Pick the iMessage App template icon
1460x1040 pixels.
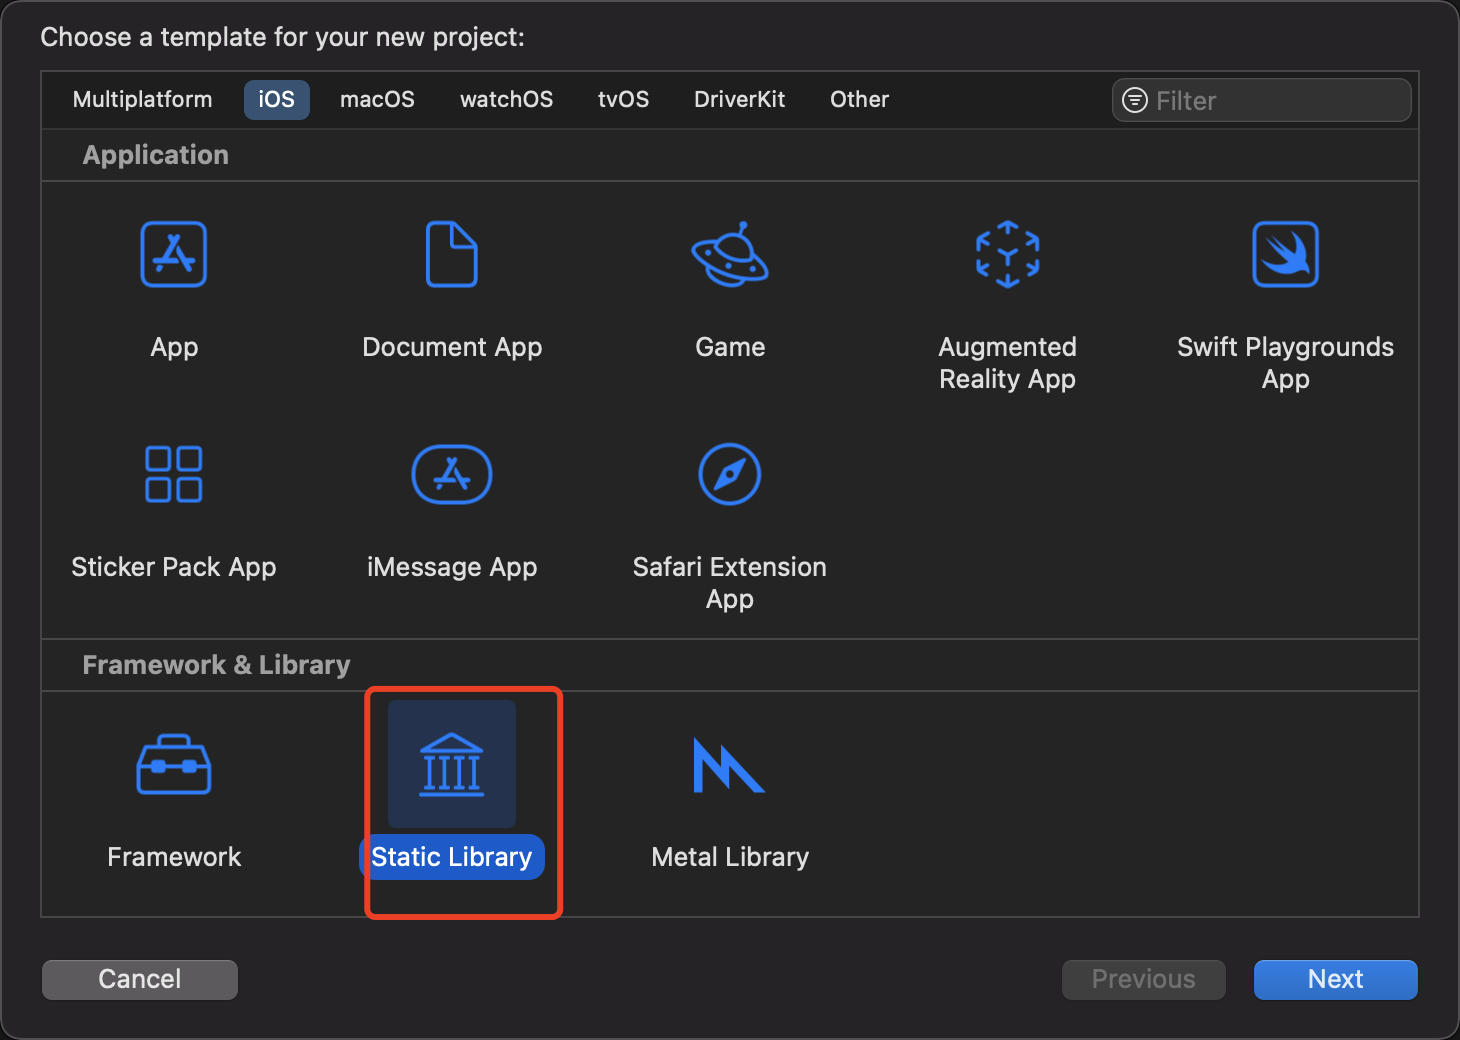[x=452, y=474]
